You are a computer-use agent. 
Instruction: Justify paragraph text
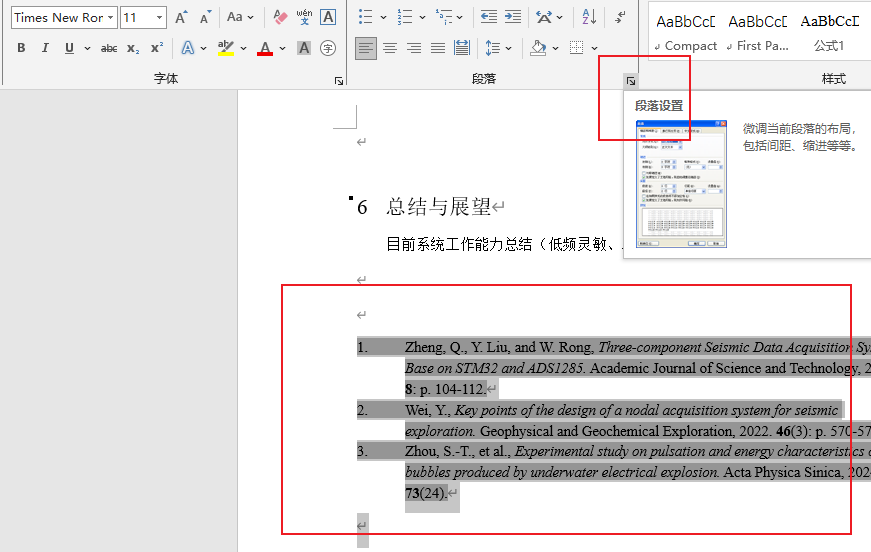438,48
